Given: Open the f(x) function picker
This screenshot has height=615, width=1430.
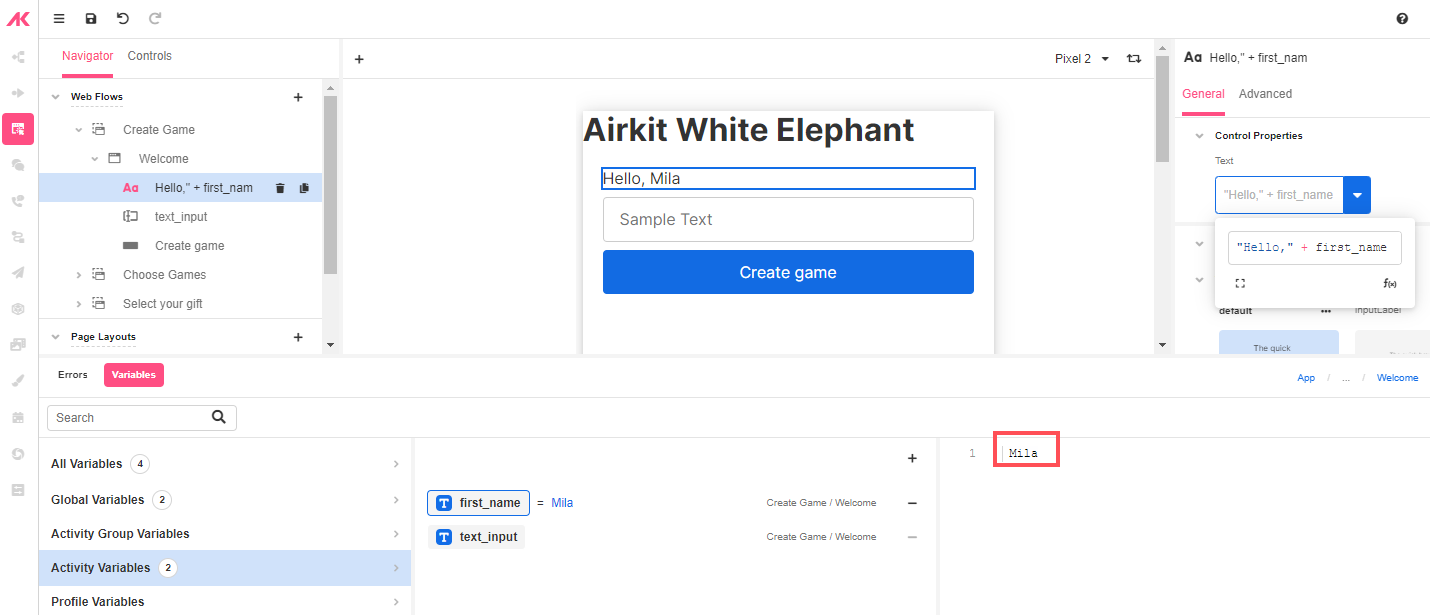Looking at the screenshot, I should [1390, 284].
